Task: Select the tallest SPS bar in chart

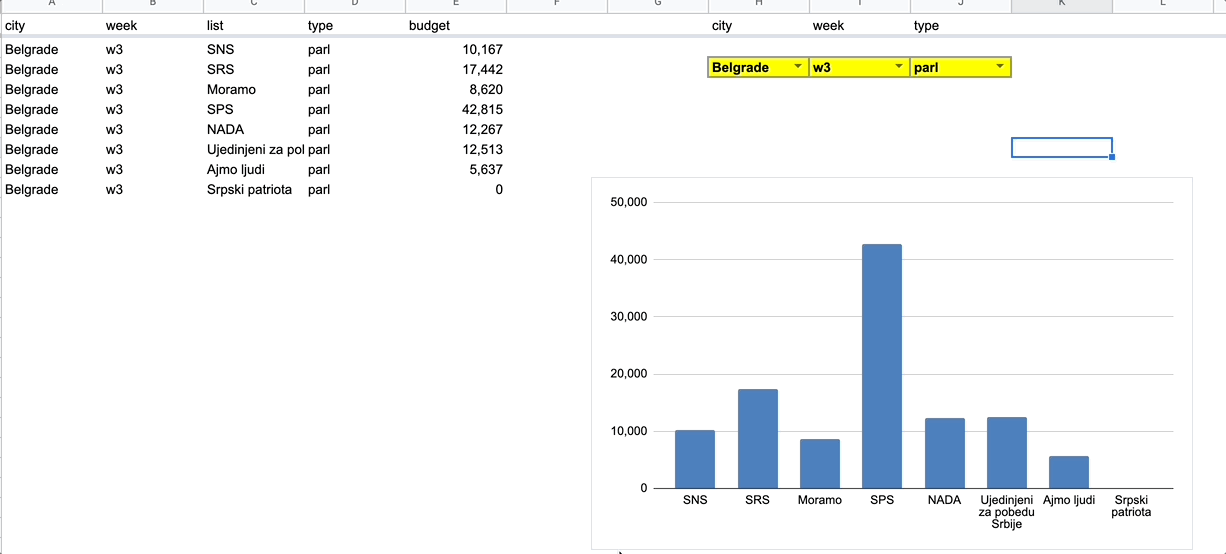Action: click(x=881, y=366)
